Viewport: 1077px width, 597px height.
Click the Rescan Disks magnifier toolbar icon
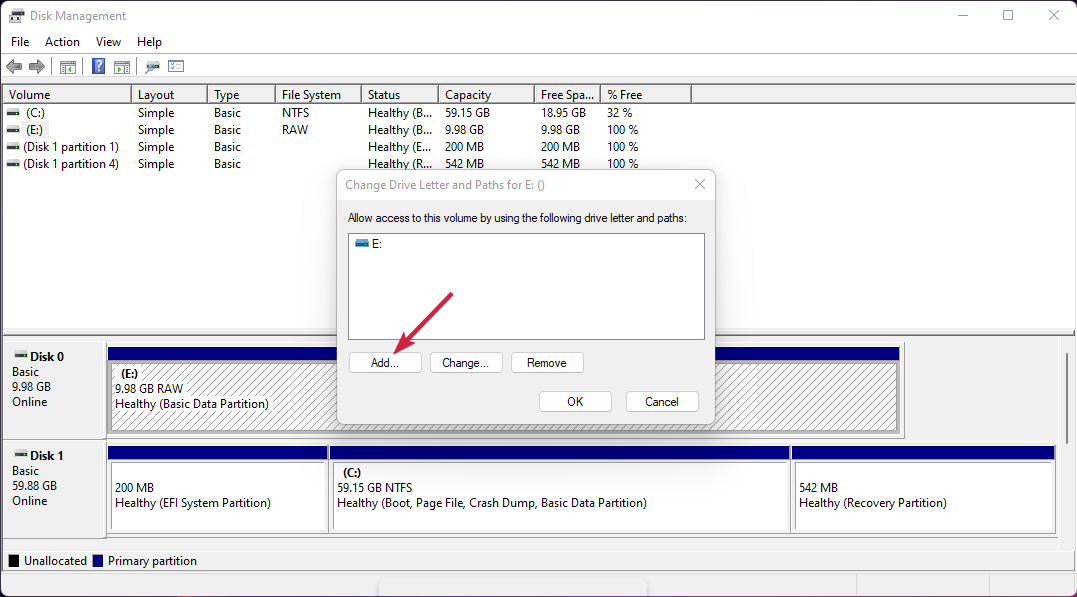(152, 67)
